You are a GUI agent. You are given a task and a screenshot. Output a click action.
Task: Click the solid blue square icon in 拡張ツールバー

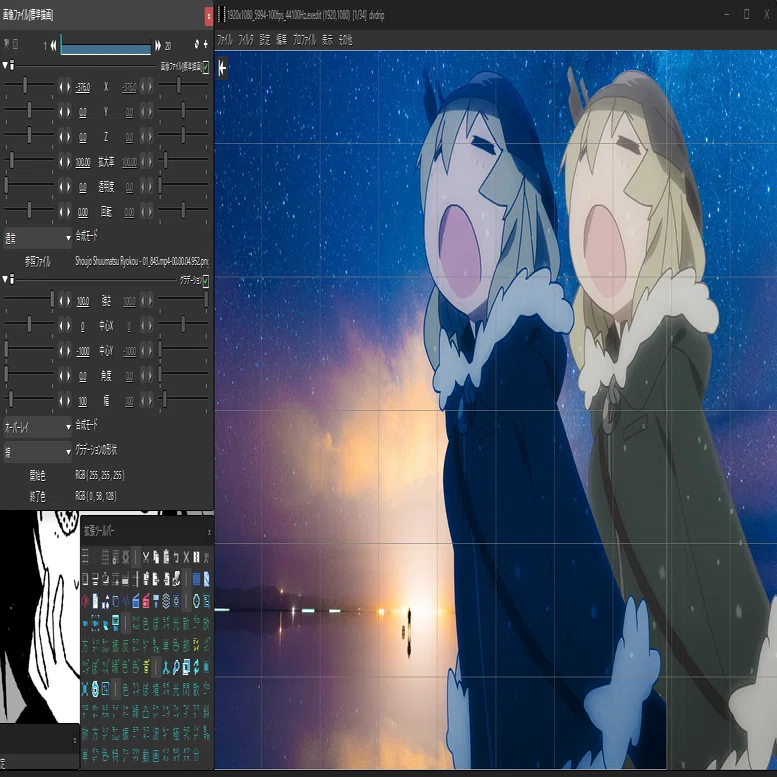pyautogui.click(x=196, y=579)
